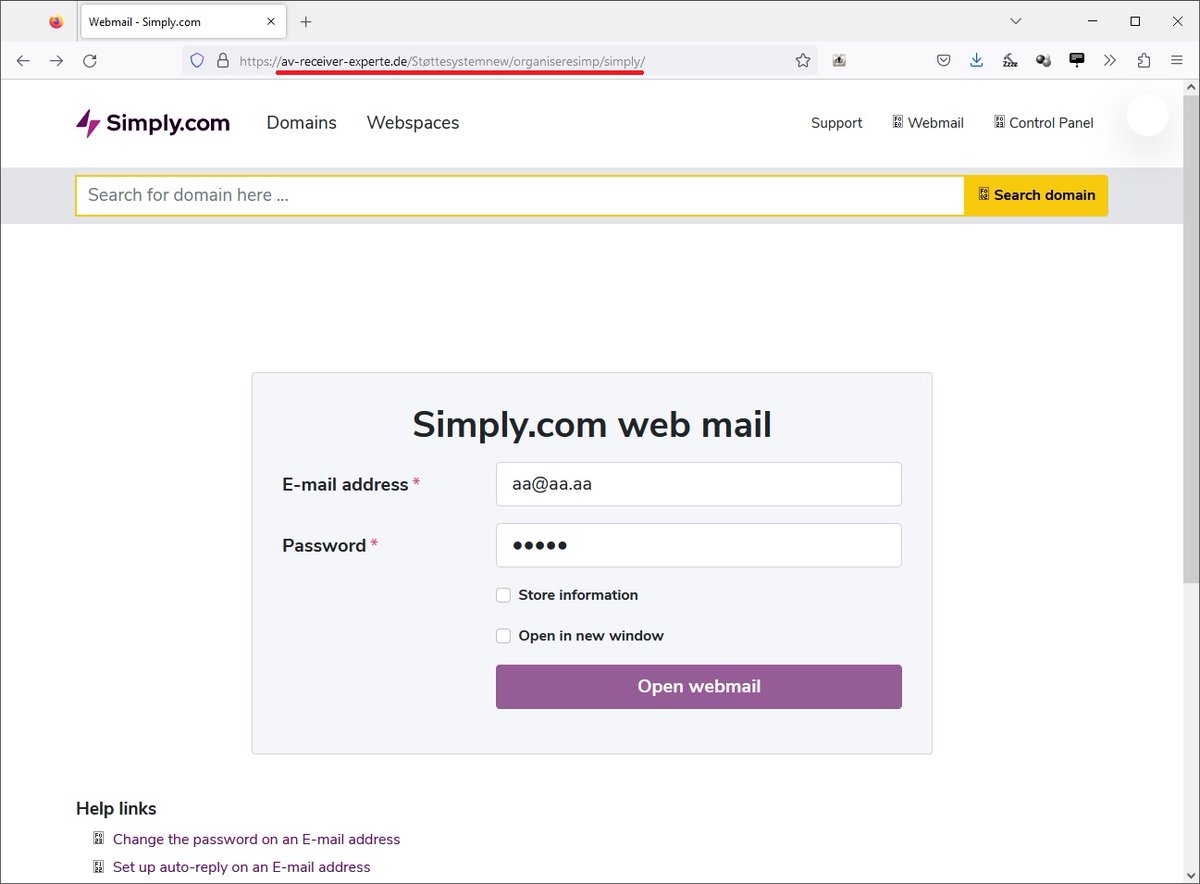Click the Password label
Screen dimensions: 1200x884
click(324, 546)
